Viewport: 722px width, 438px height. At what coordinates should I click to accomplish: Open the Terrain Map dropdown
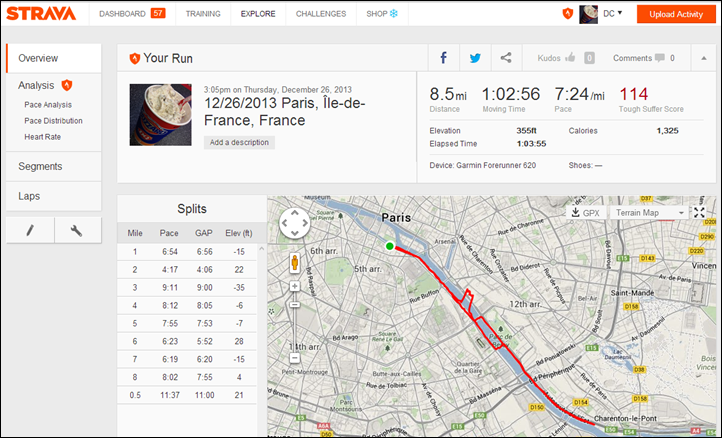pyautogui.click(x=649, y=213)
